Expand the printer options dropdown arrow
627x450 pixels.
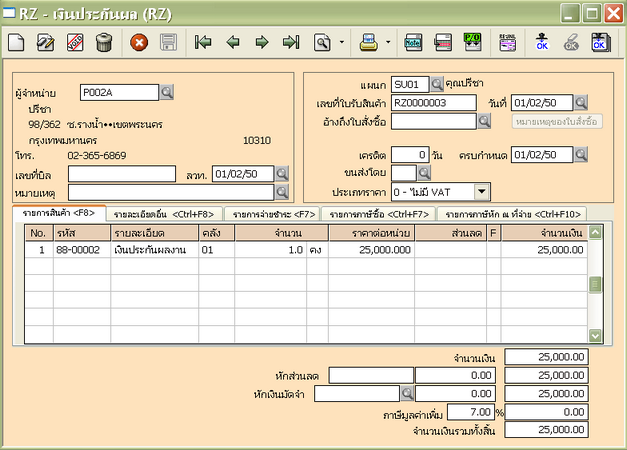point(388,43)
